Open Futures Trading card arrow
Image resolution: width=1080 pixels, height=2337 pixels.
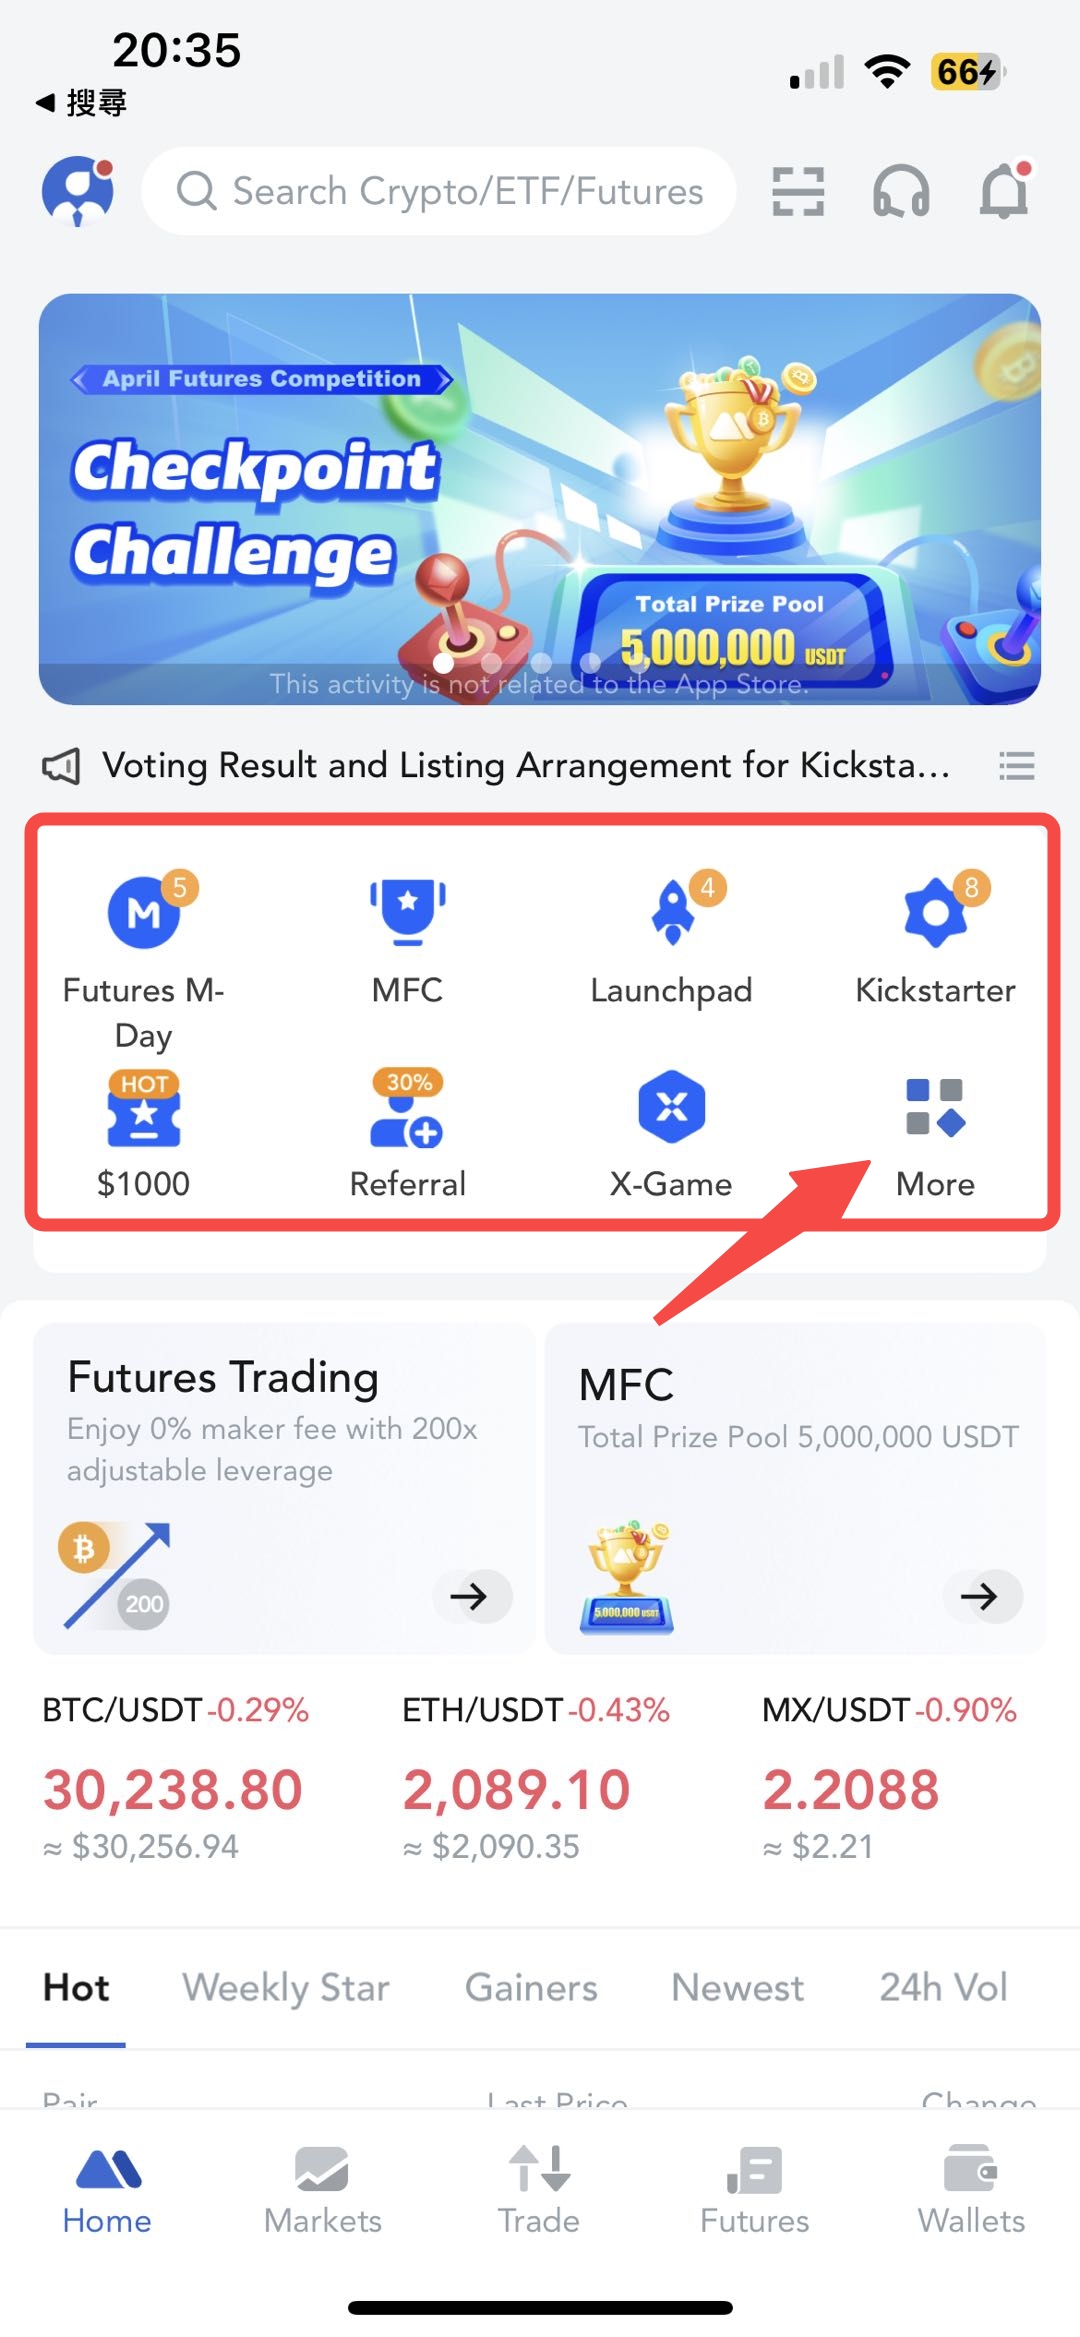[472, 1595]
